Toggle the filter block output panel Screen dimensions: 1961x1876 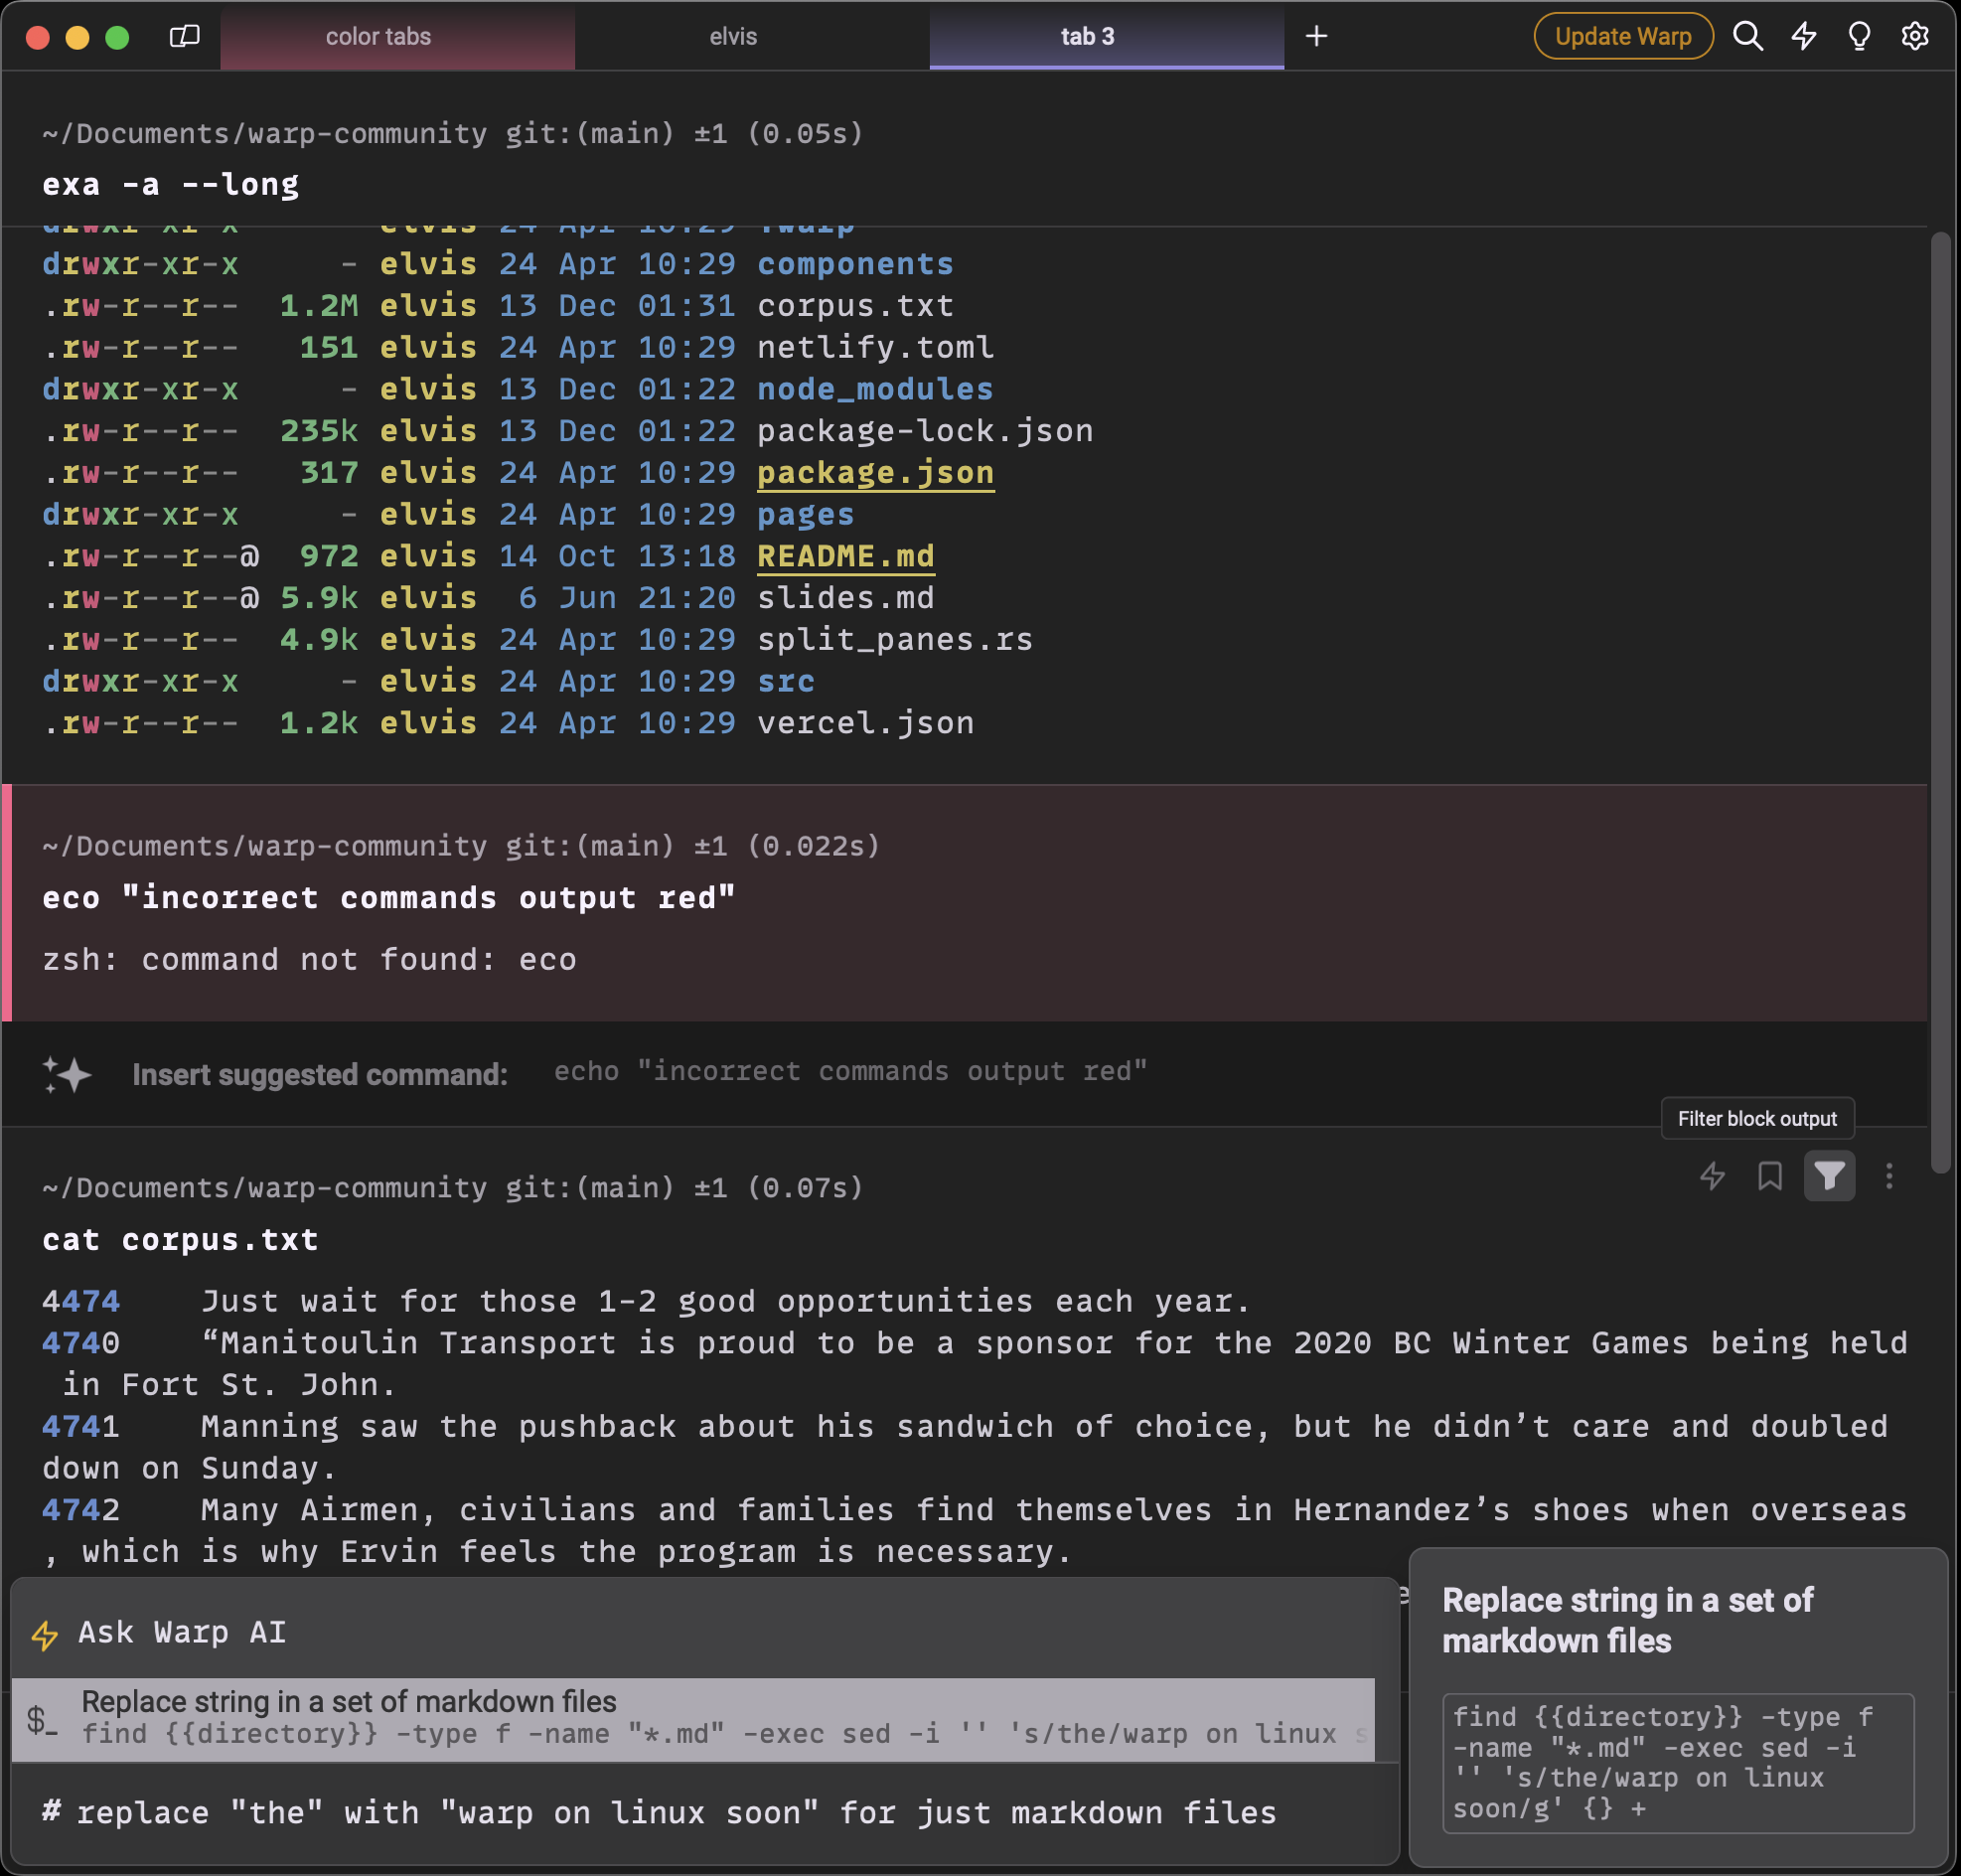click(x=1832, y=1175)
